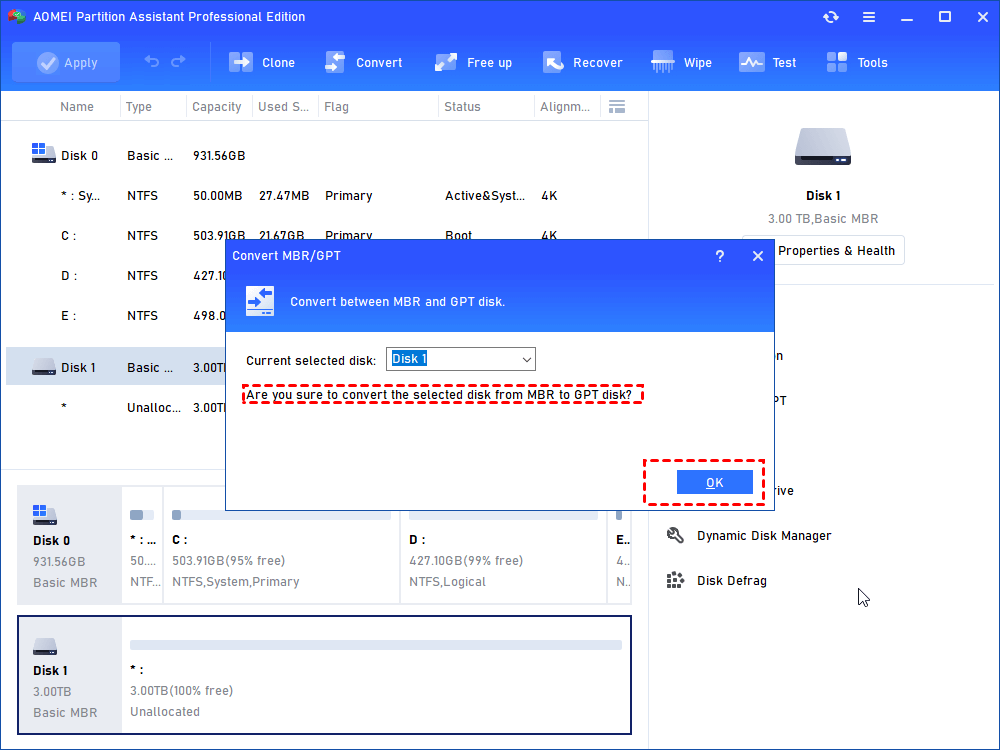Open the Free up menu
Screen dimensions: 1000x750
click(x=473, y=62)
